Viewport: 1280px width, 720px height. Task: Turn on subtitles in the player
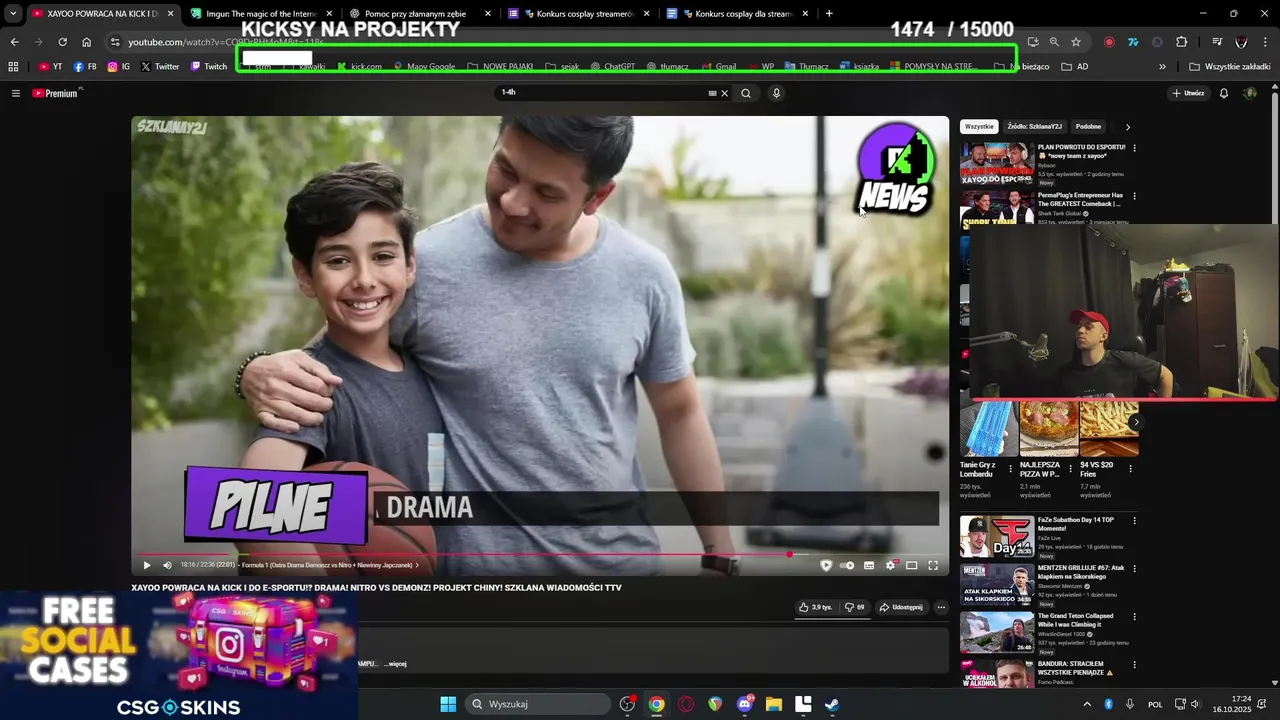[x=869, y=565]
